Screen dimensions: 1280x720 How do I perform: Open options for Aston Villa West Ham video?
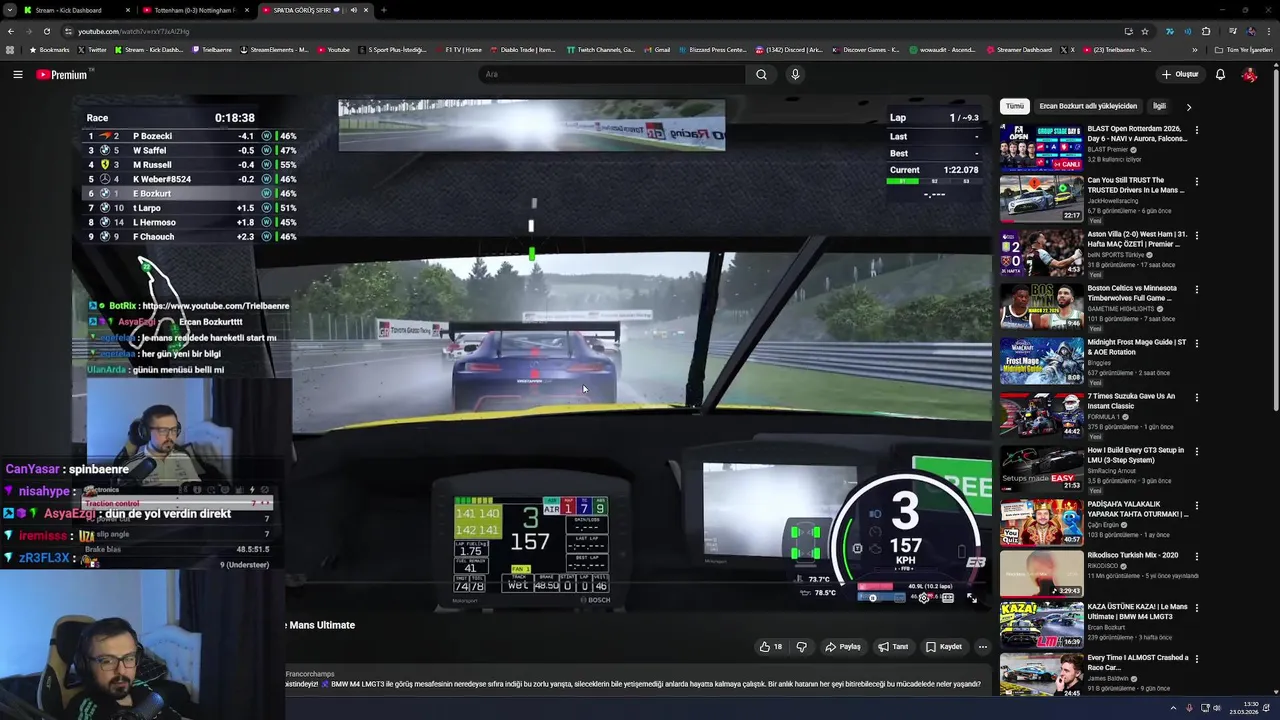point(1196,236)
